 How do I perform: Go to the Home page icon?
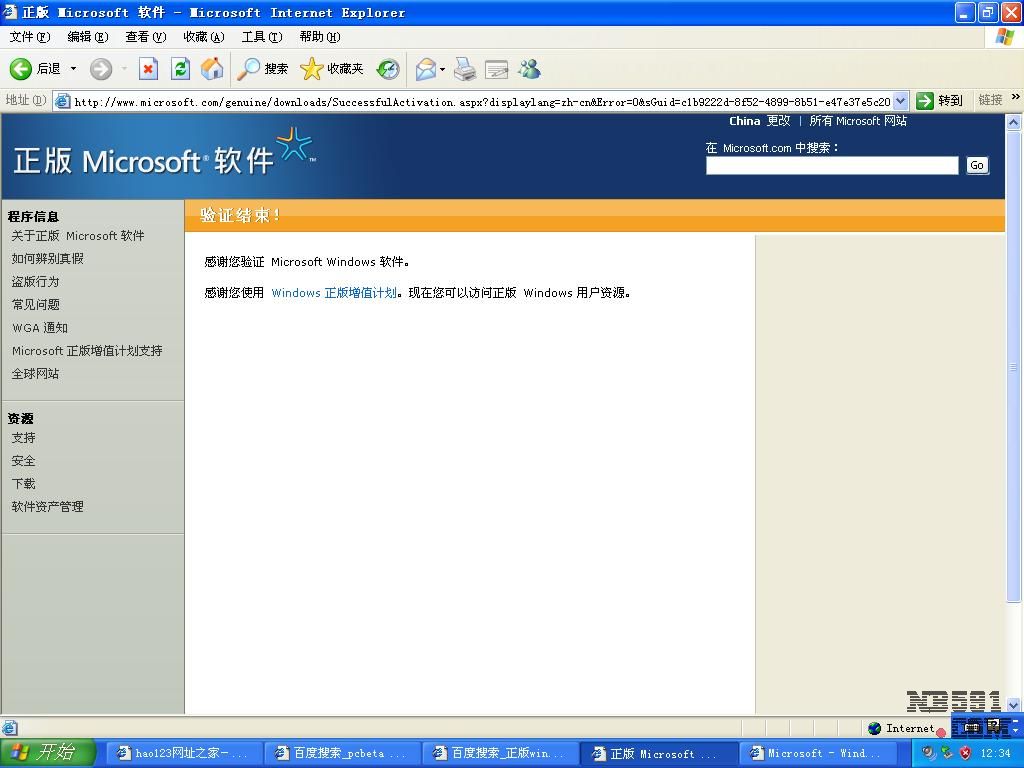pyautogui.click(x=212, y=69)
